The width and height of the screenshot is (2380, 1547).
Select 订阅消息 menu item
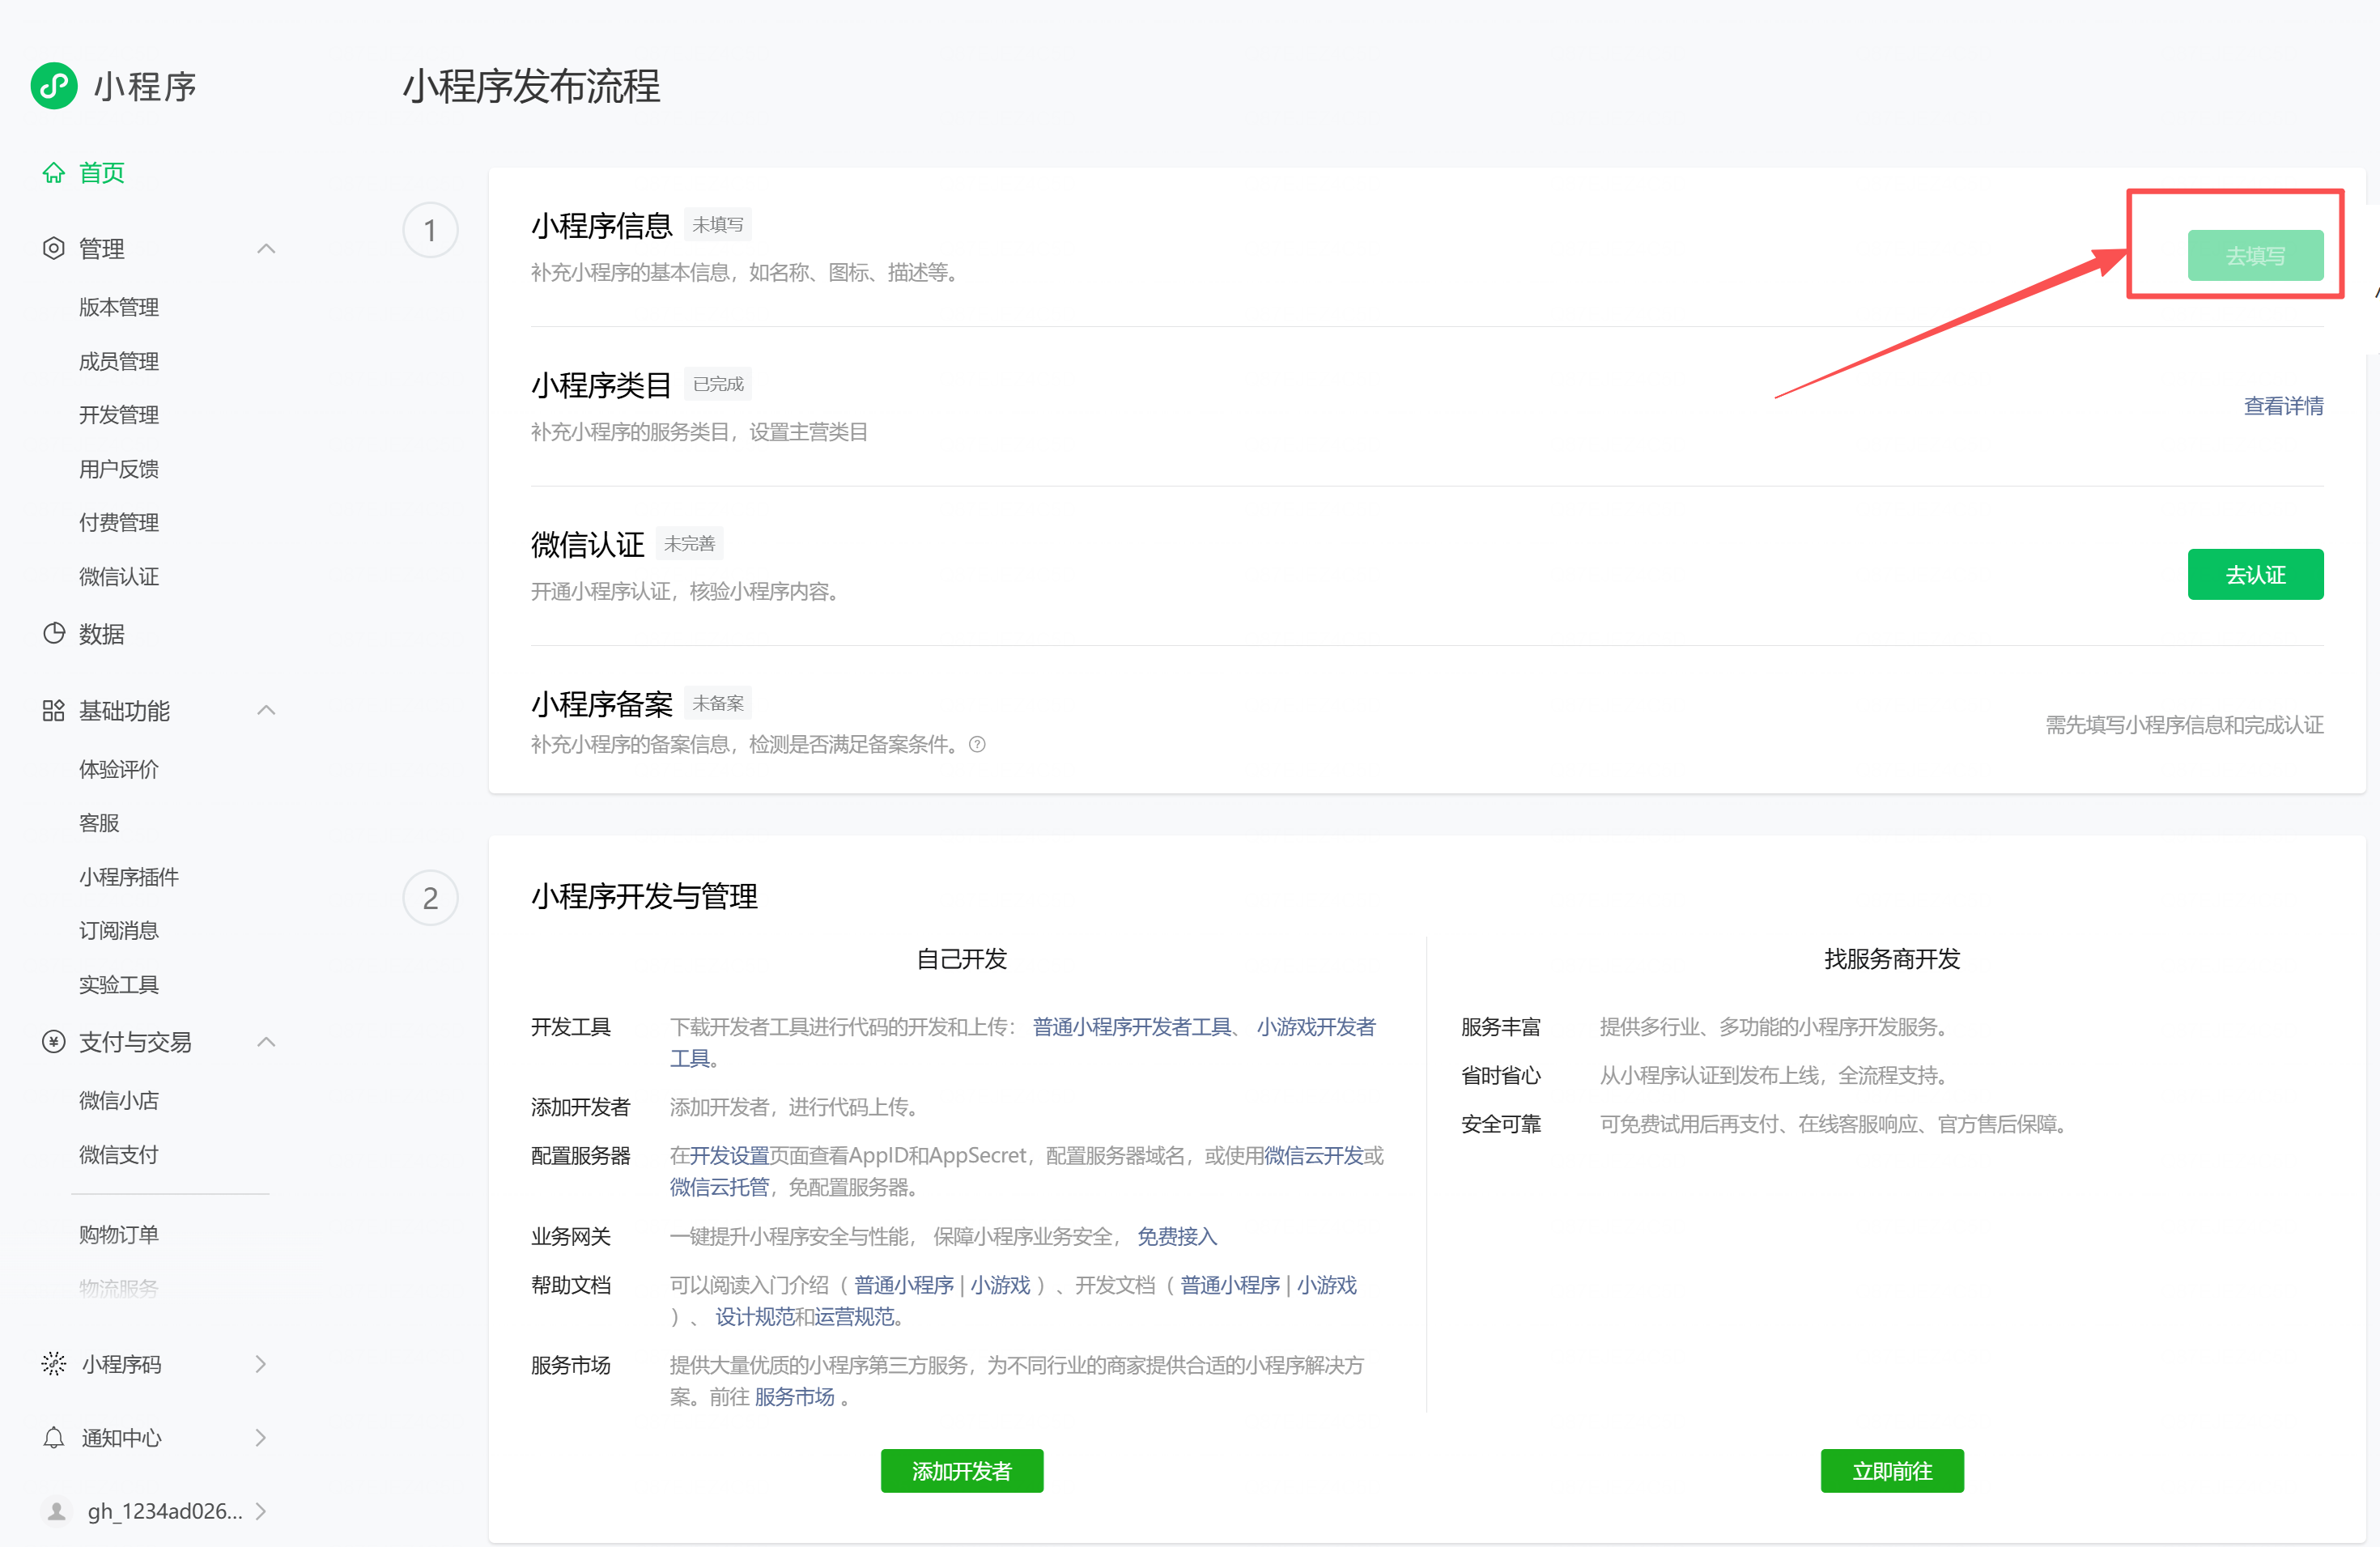[x=119, y=930]
